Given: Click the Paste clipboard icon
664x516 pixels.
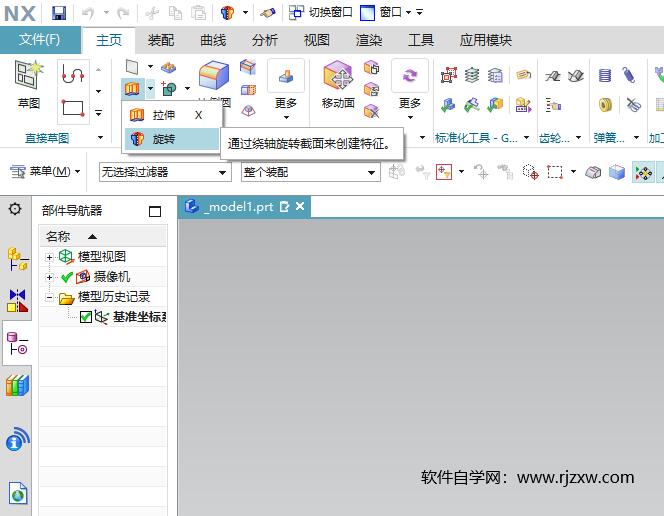Looking at the screenshot, I should point(198,13).
